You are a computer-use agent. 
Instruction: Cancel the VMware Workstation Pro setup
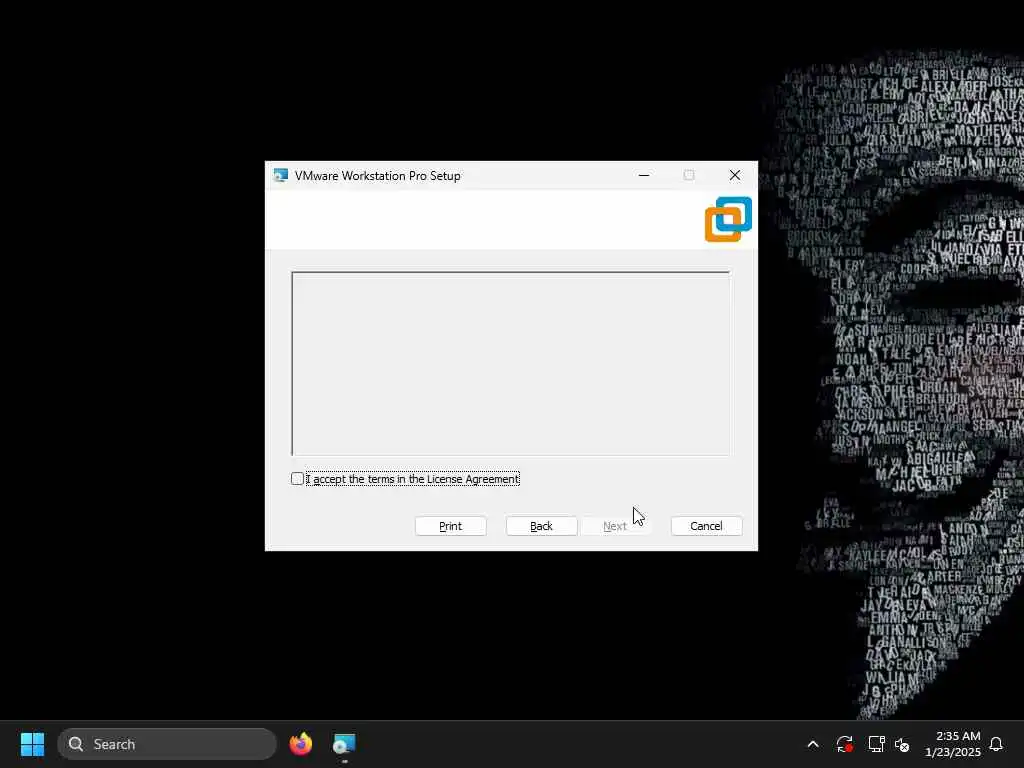click(x=707, y=526)
